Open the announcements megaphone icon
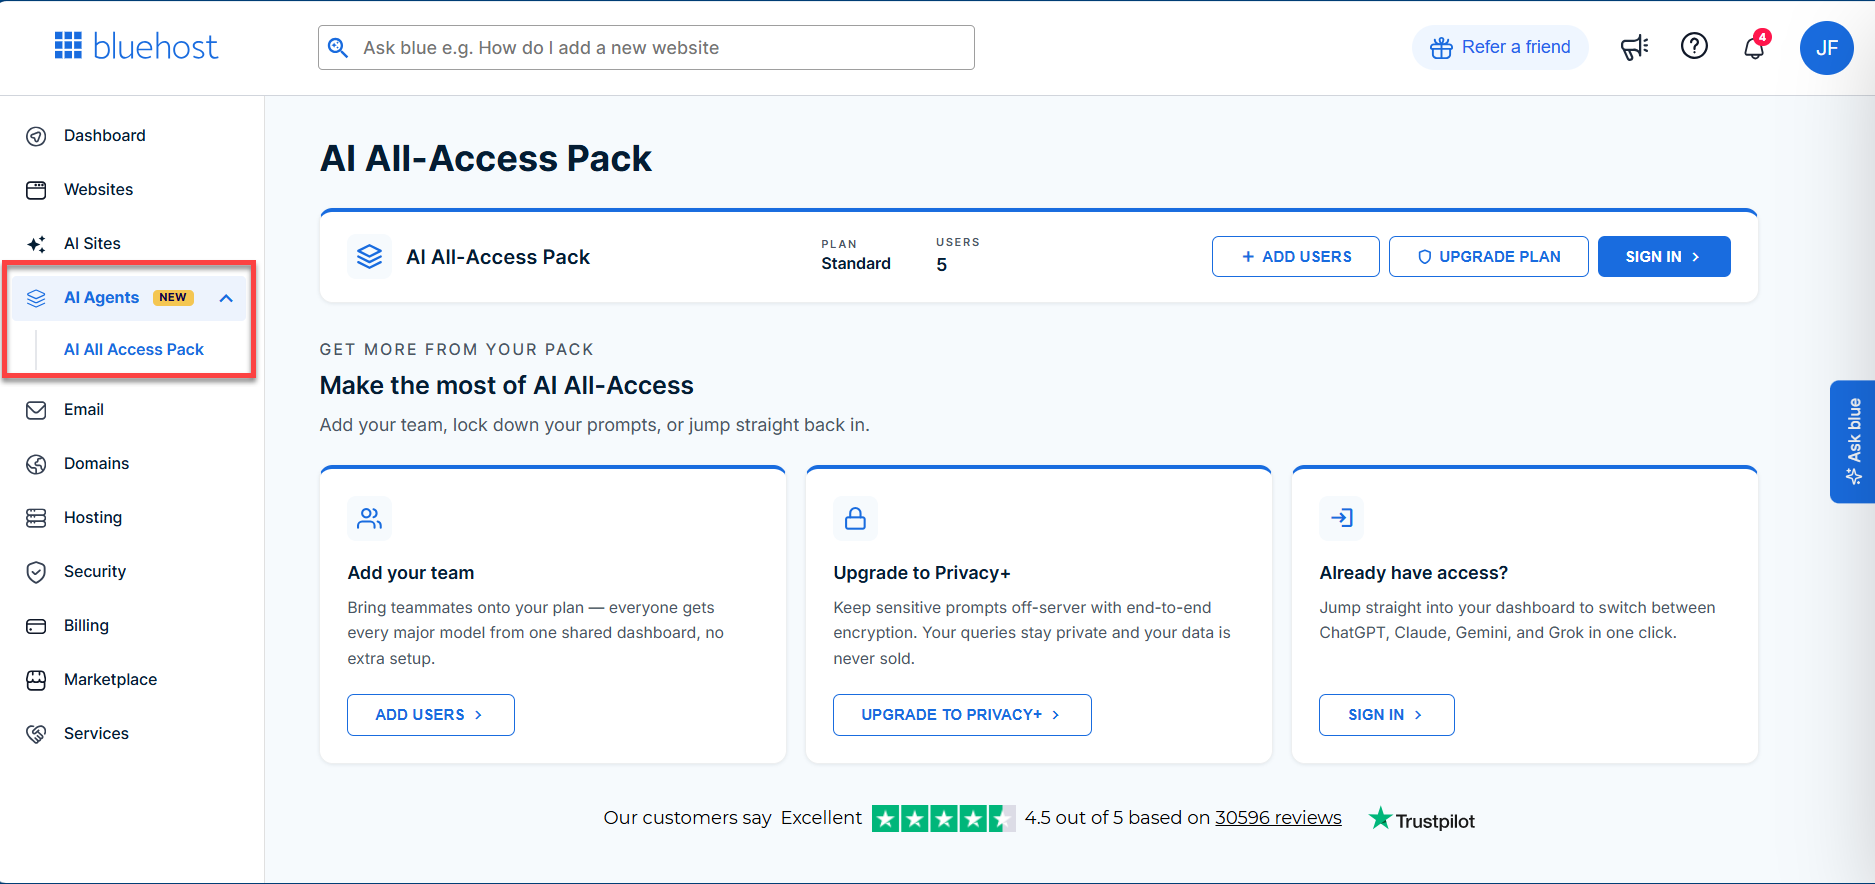 click(1634, 47)
